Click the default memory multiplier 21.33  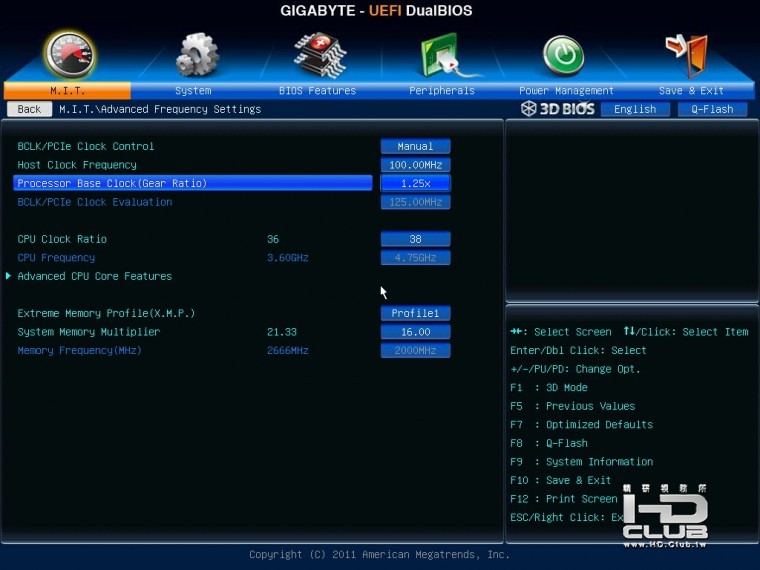[282, 332]
